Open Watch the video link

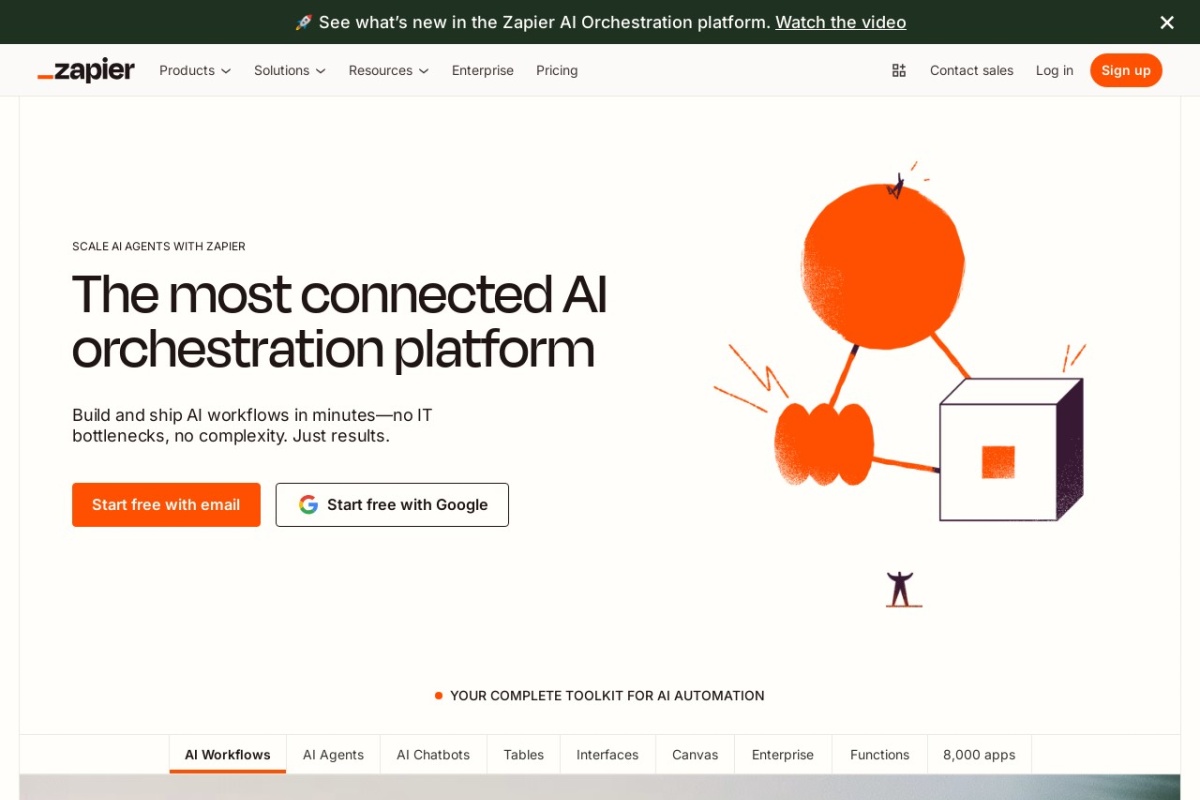pyautogui.click(x=840, y=22)
